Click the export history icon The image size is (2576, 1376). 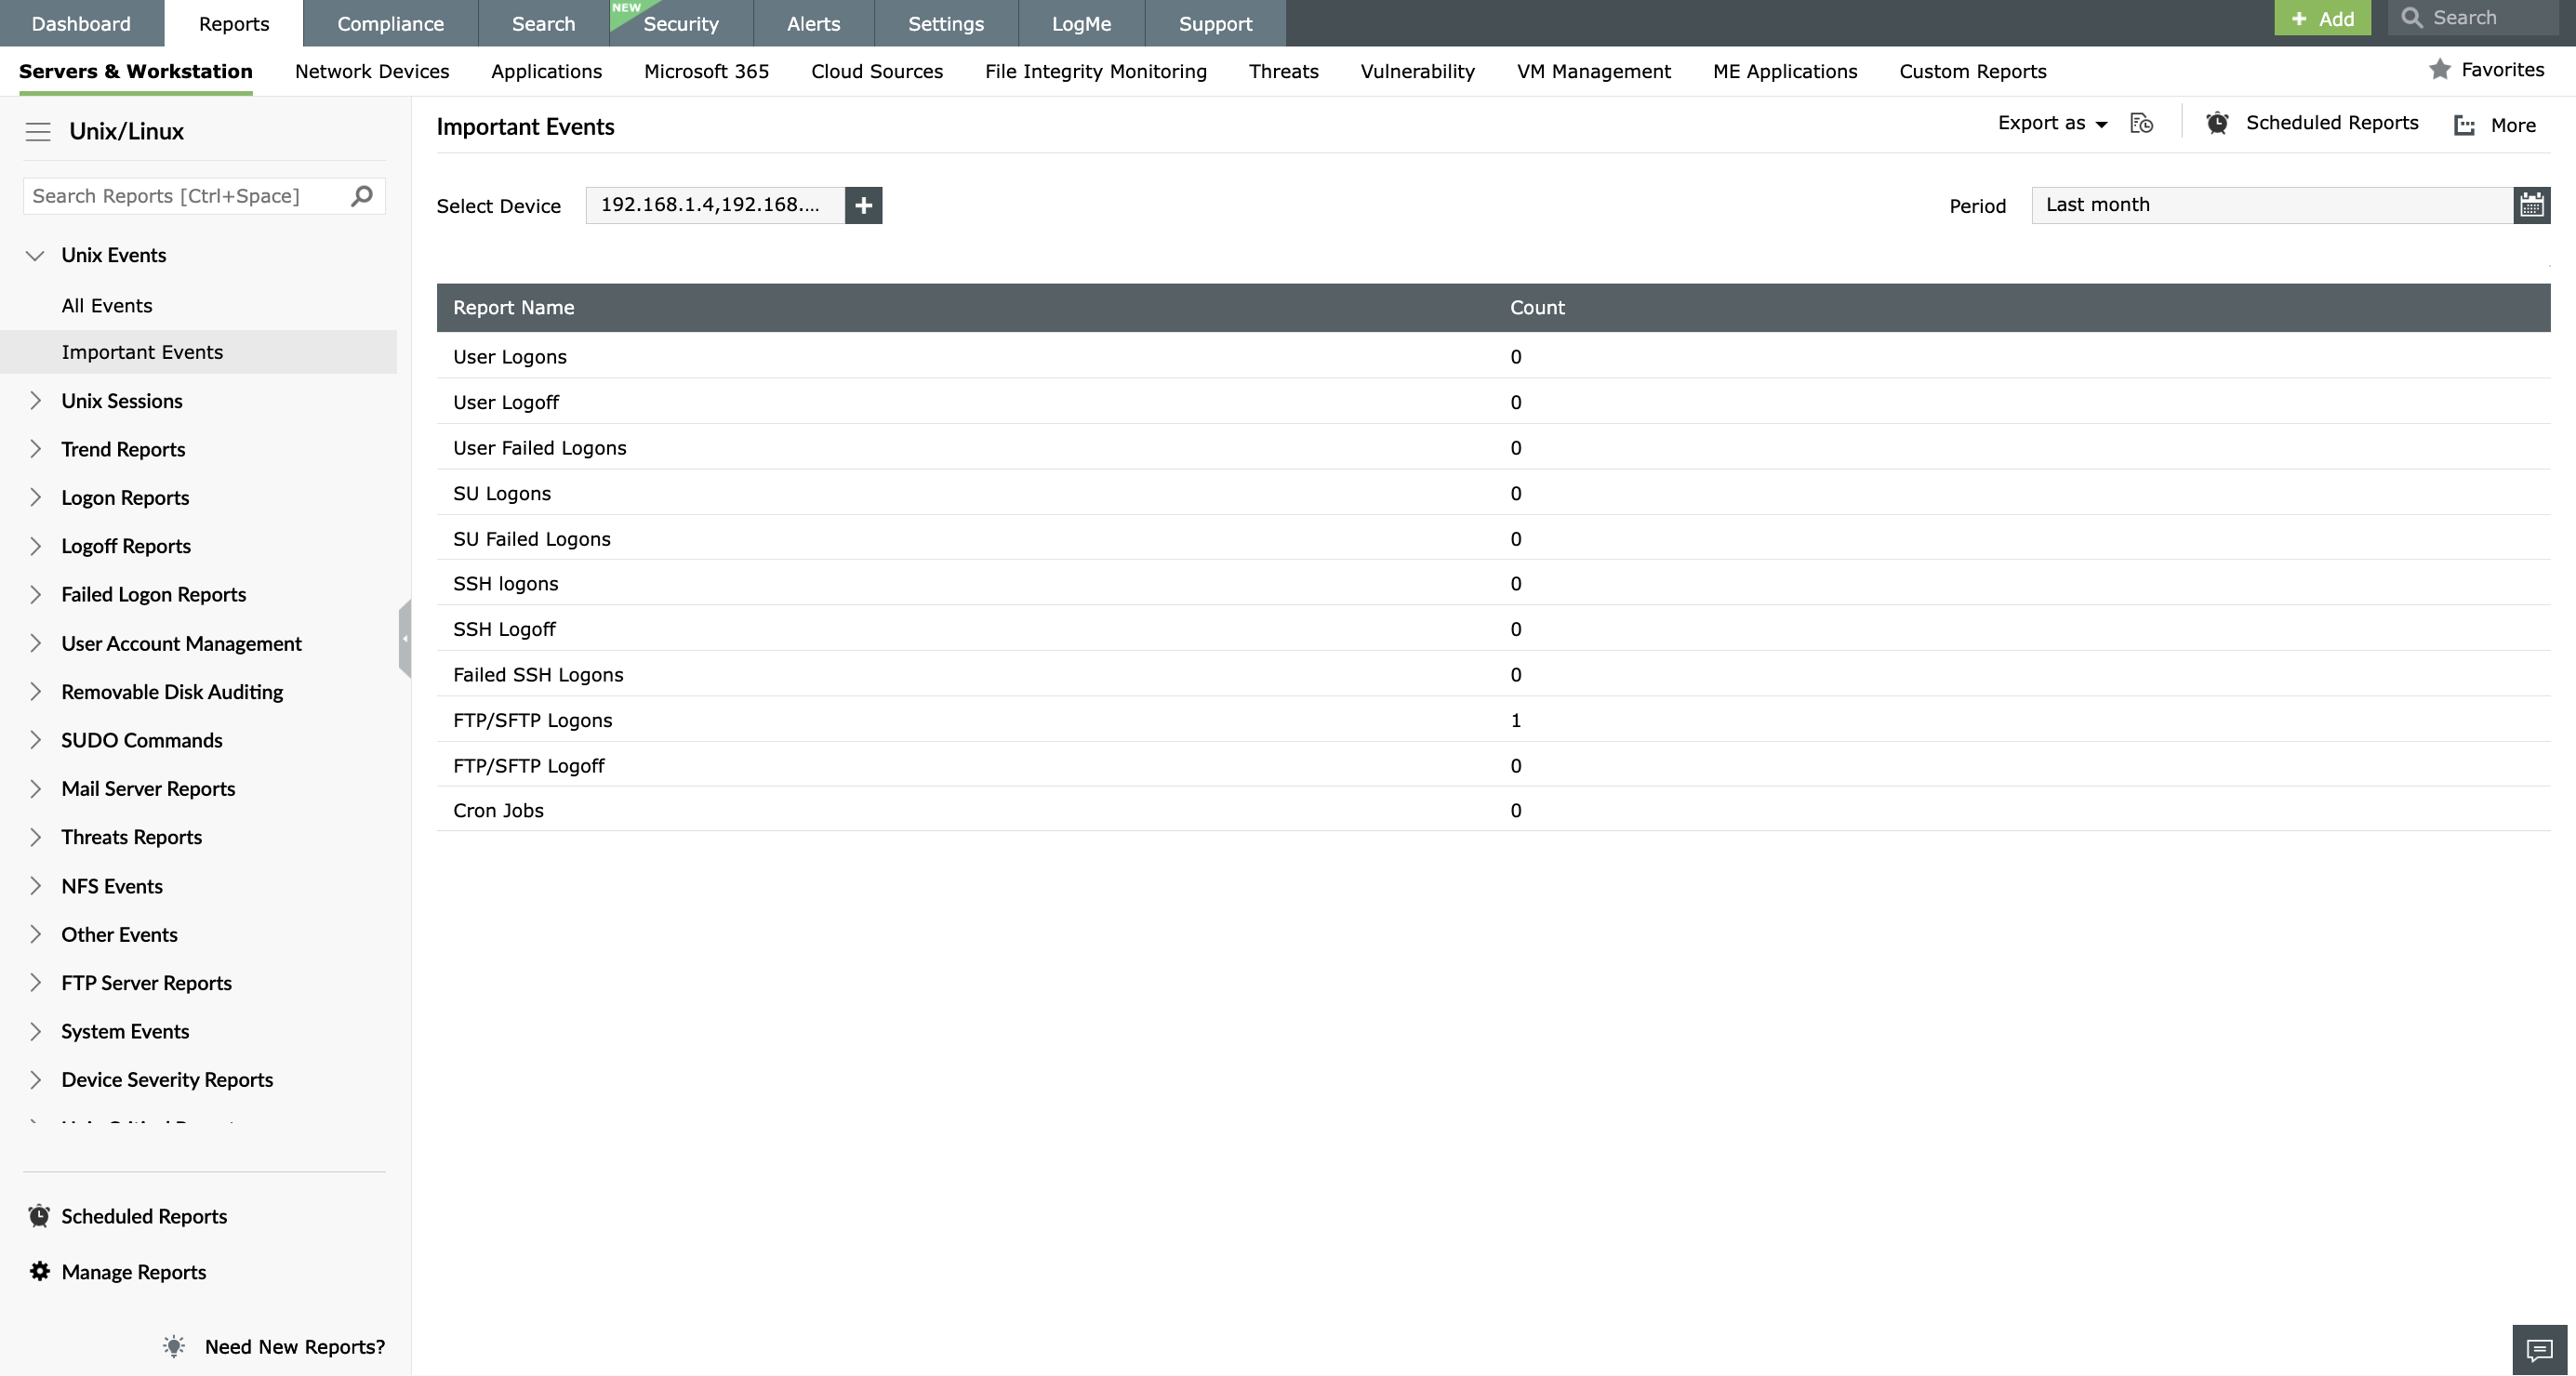(2141, 124)
